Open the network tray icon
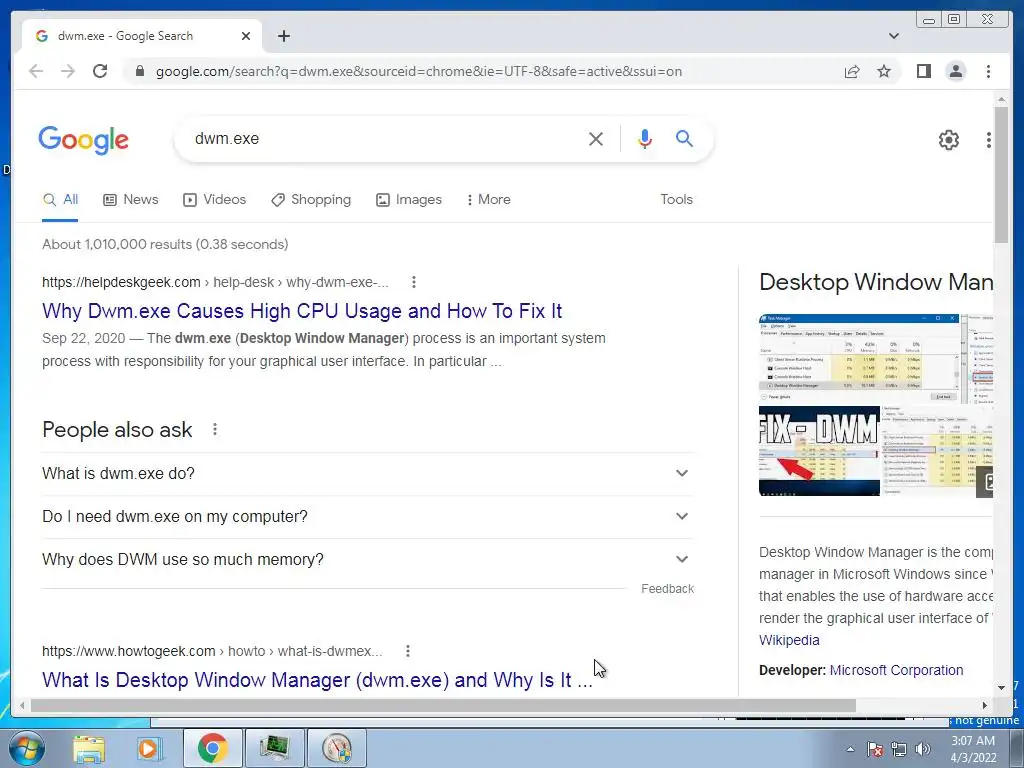 (x=899, y=749)
